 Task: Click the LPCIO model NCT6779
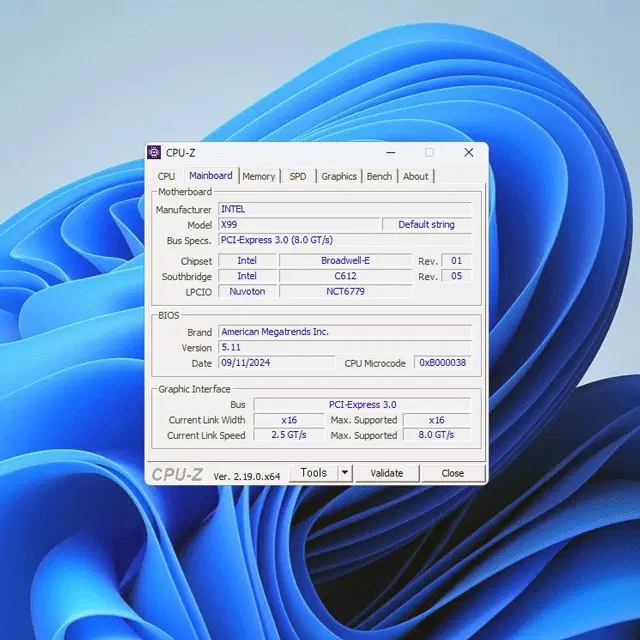tap(345, 291)
